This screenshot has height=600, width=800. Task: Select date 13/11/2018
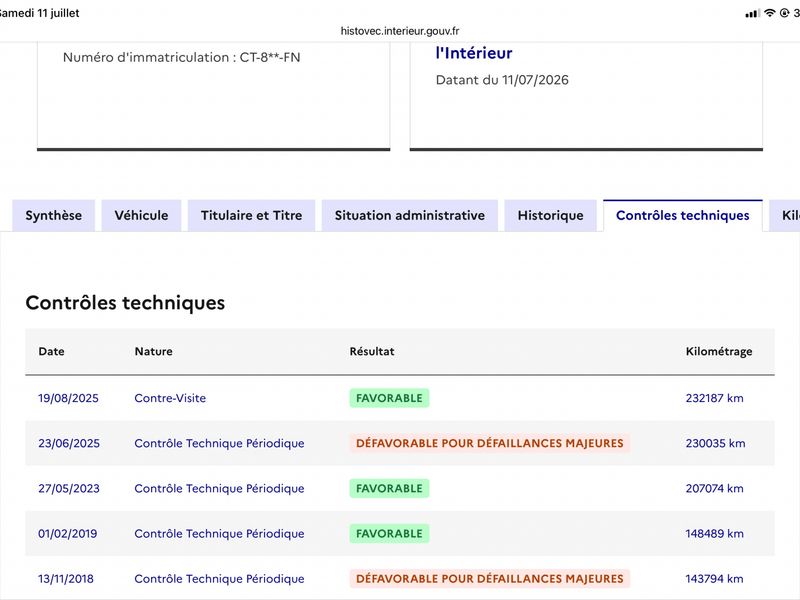pos(66,579)
